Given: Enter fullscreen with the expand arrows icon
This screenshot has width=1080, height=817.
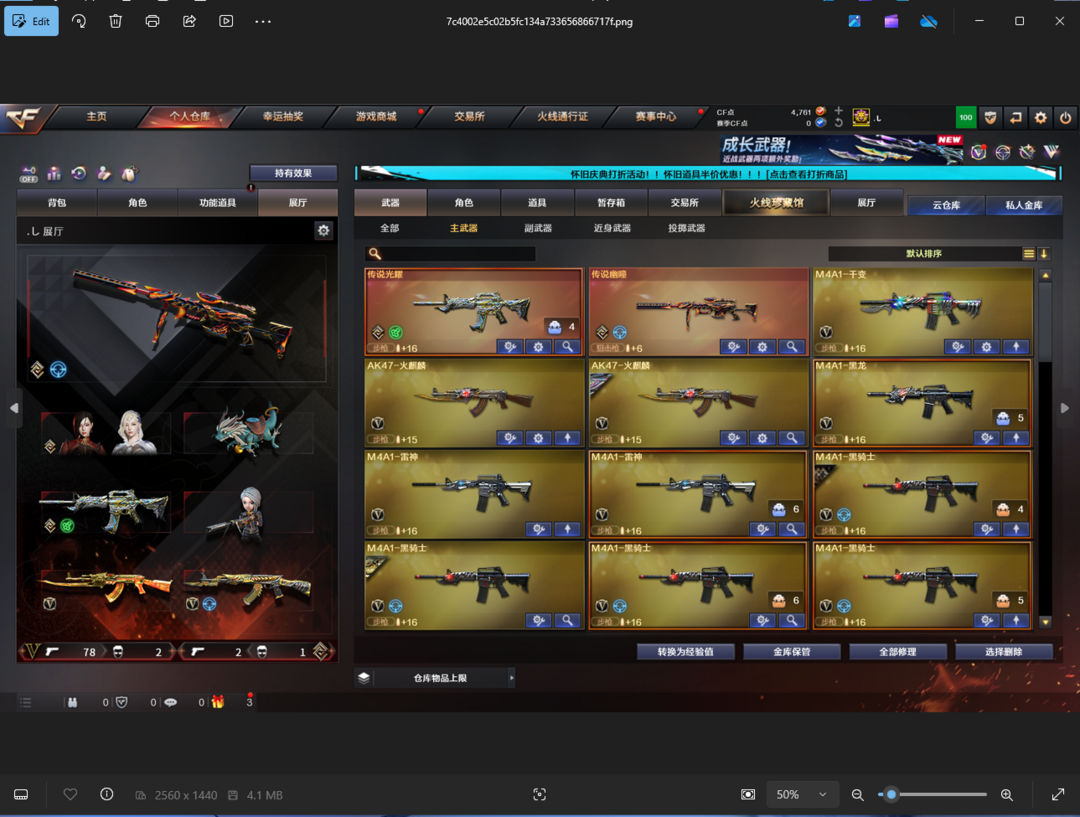Looking at the screenshot, I should (1058, 794).
